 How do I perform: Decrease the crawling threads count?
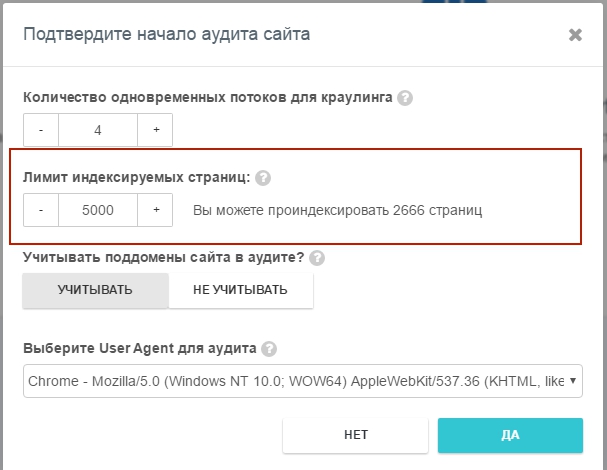[x=41, y=130]
